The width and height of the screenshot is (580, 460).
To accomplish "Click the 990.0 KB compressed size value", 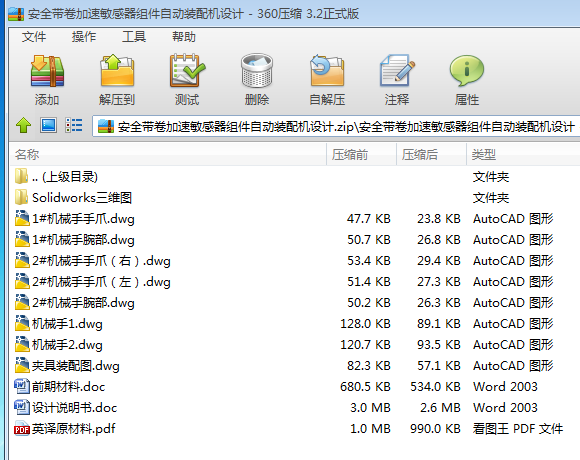I will [x=435, y=429].
